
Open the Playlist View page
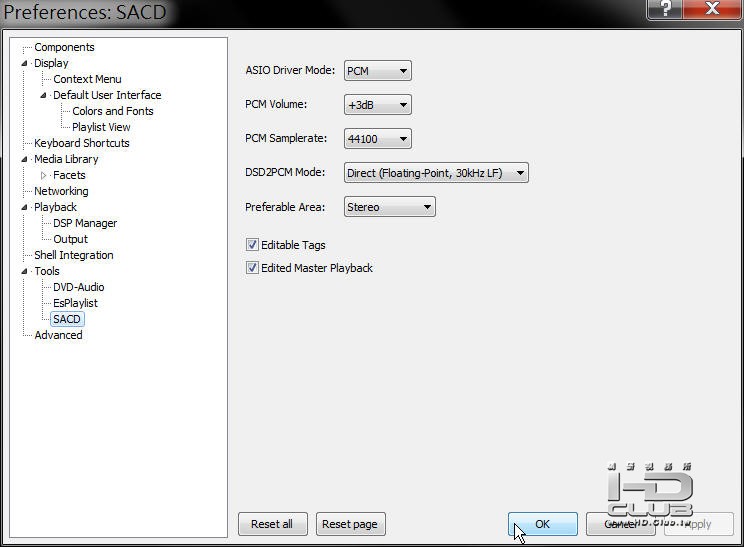[101, 127]
